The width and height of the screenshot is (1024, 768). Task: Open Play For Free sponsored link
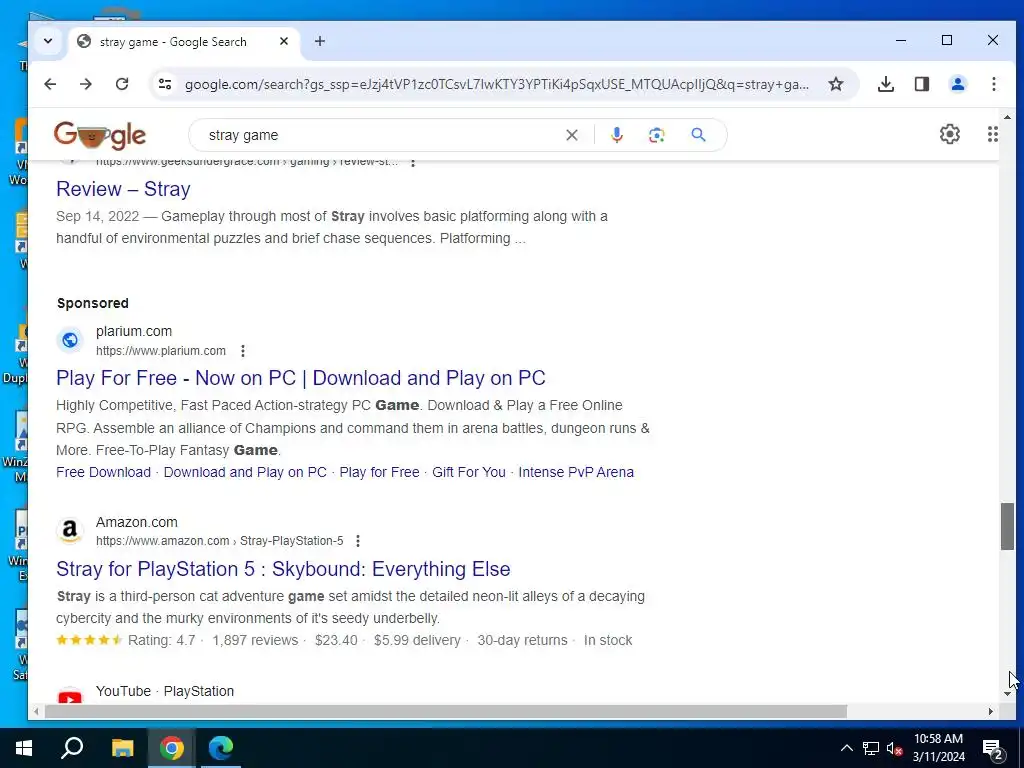click(300, 378)
